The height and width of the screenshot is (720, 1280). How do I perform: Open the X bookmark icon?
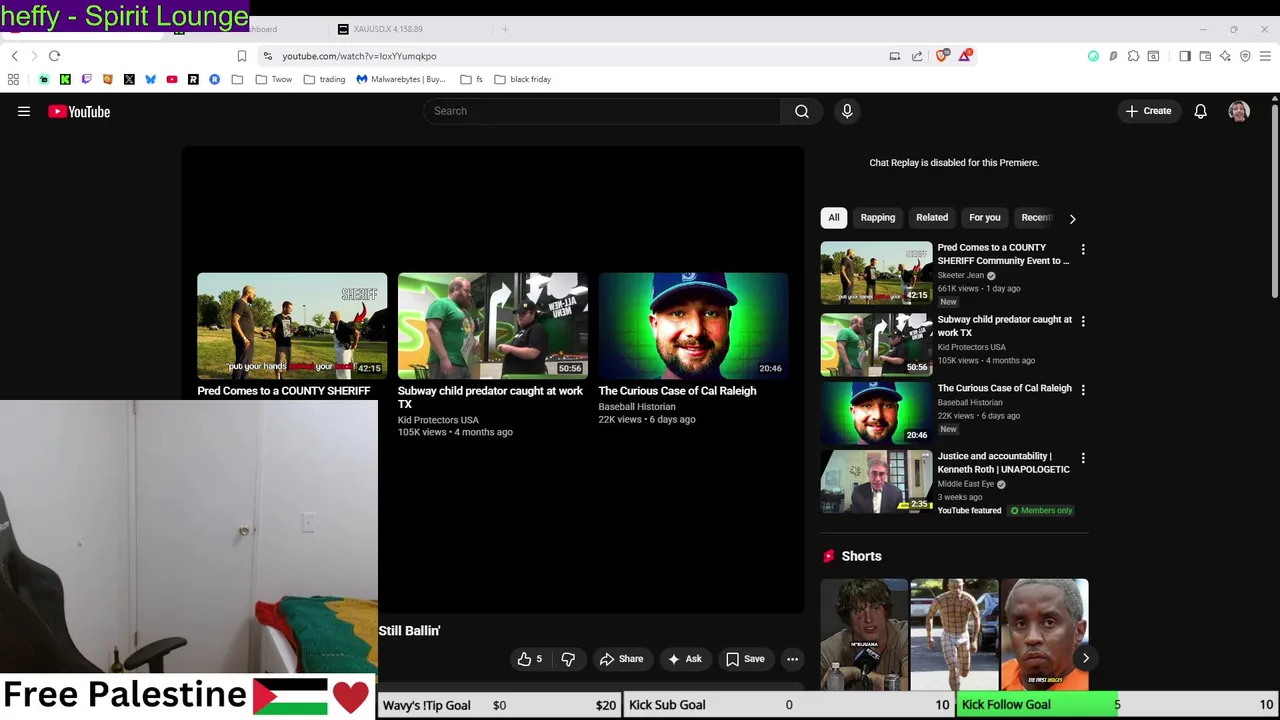pos(129,79)
